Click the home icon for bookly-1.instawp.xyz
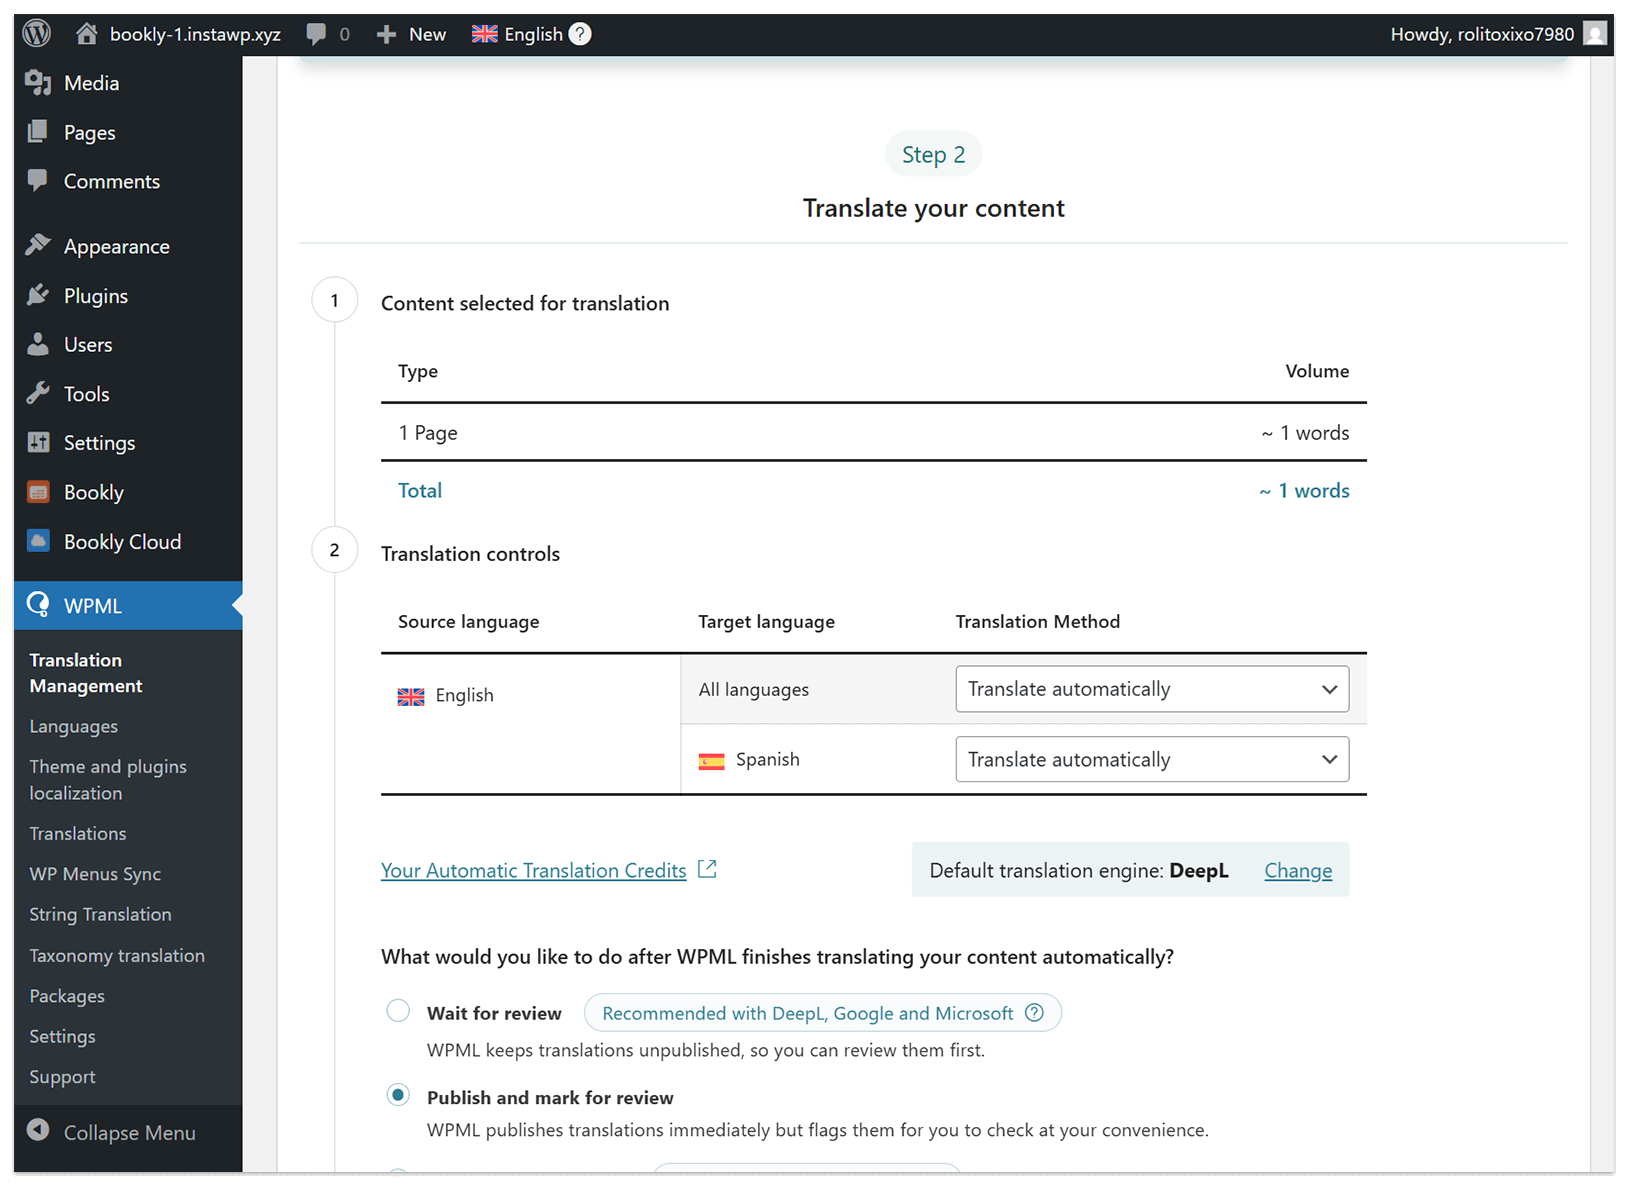Viewport: 1628px width, 1186px height. [x=87, y=34]
